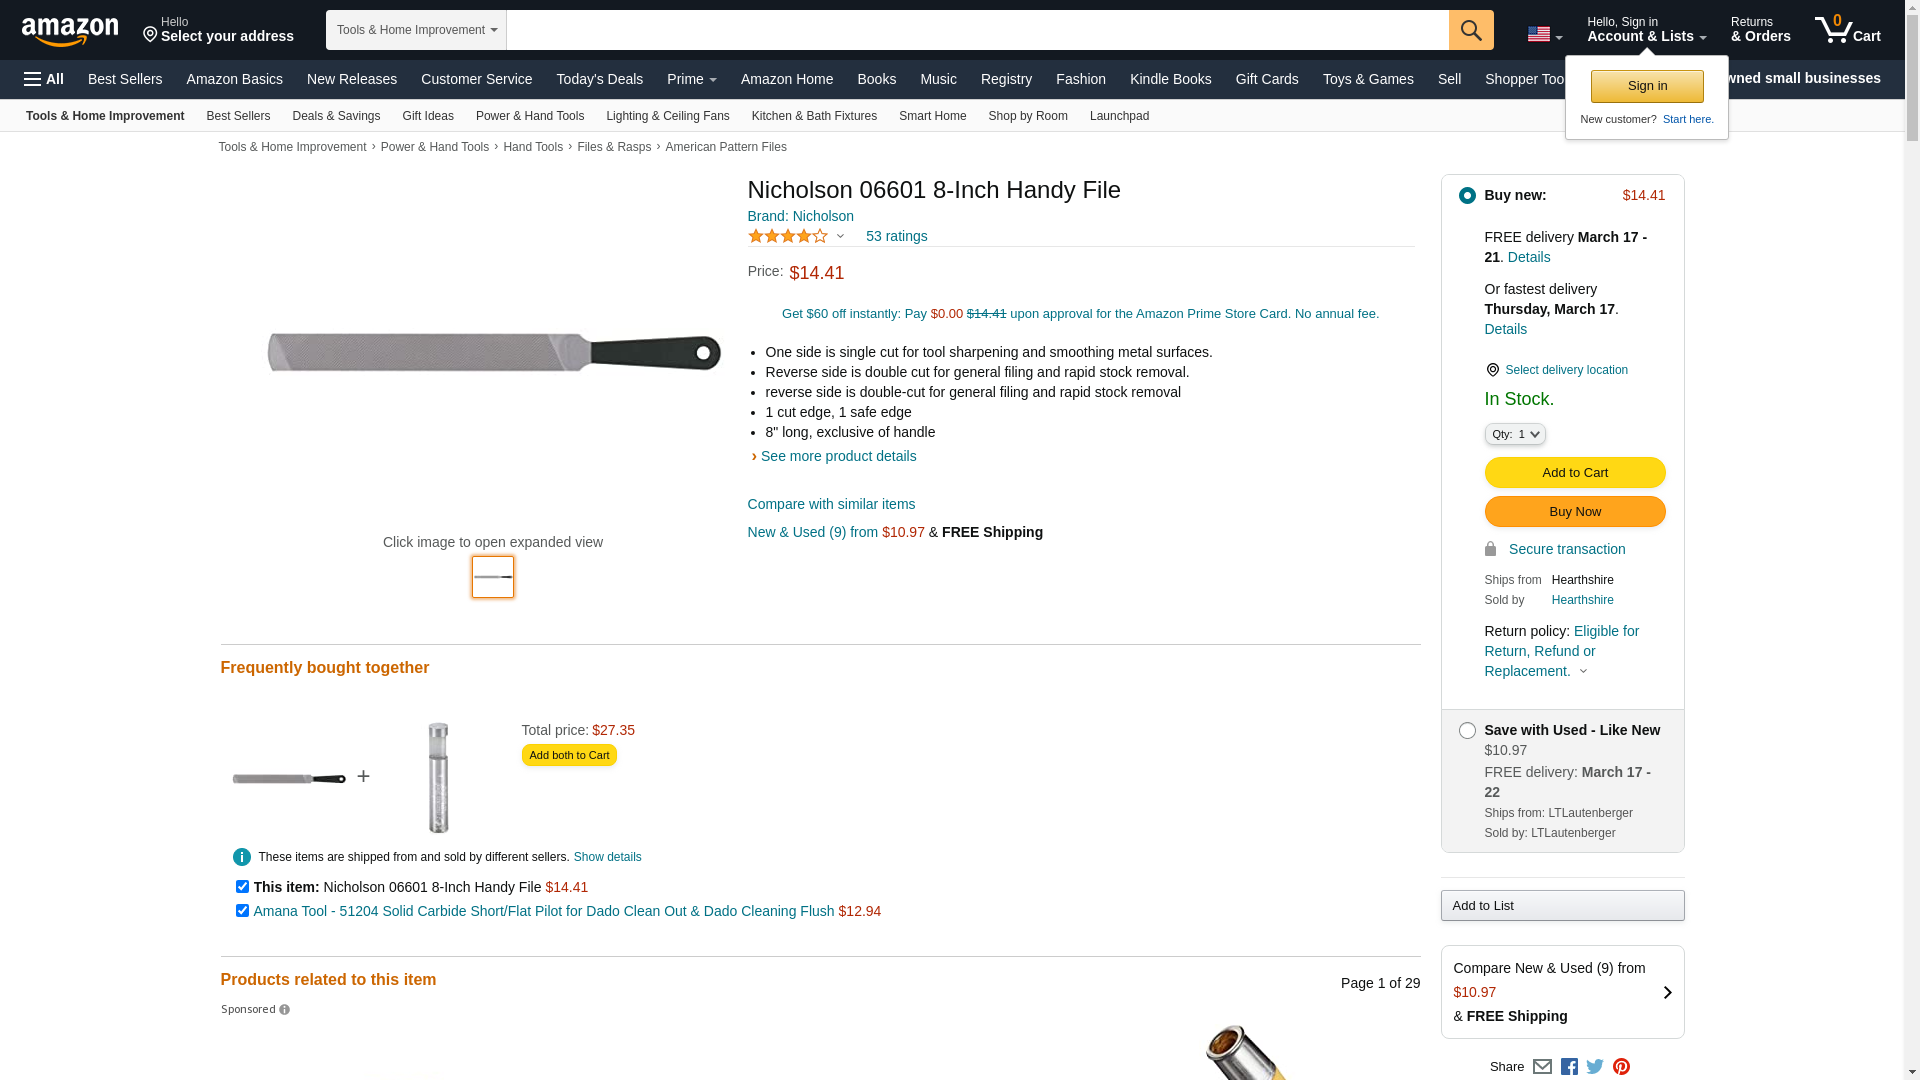Click the search magnifier button
The image size is (1920, 1080).
[x=1470, y=30]
